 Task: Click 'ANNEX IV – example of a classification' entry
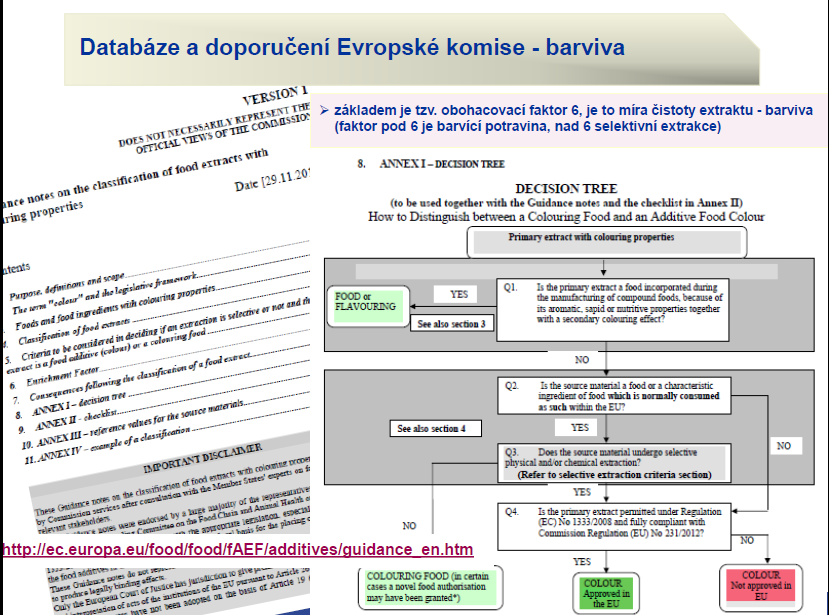pos(113,444)
